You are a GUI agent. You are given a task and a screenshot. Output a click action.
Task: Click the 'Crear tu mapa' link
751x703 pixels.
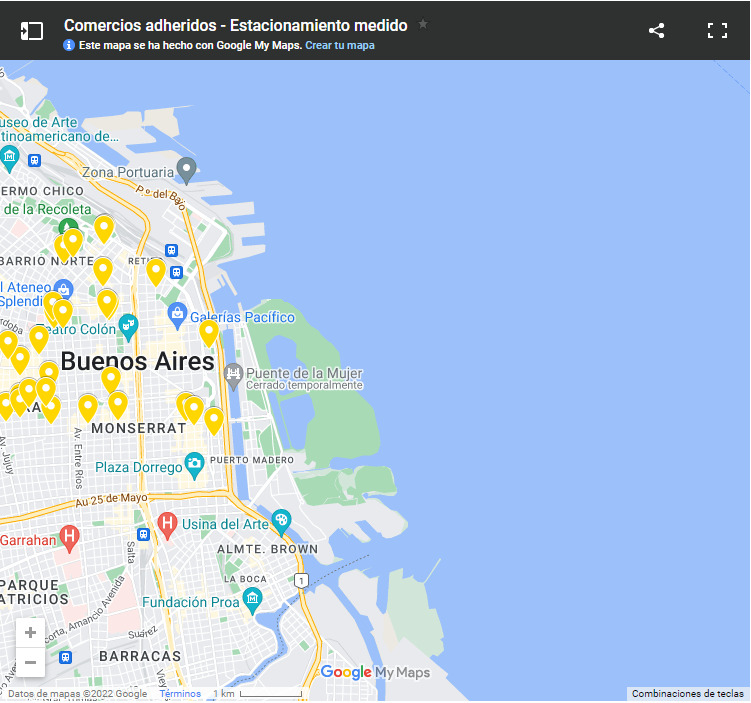pyautogui.click(x=340, y=45)
